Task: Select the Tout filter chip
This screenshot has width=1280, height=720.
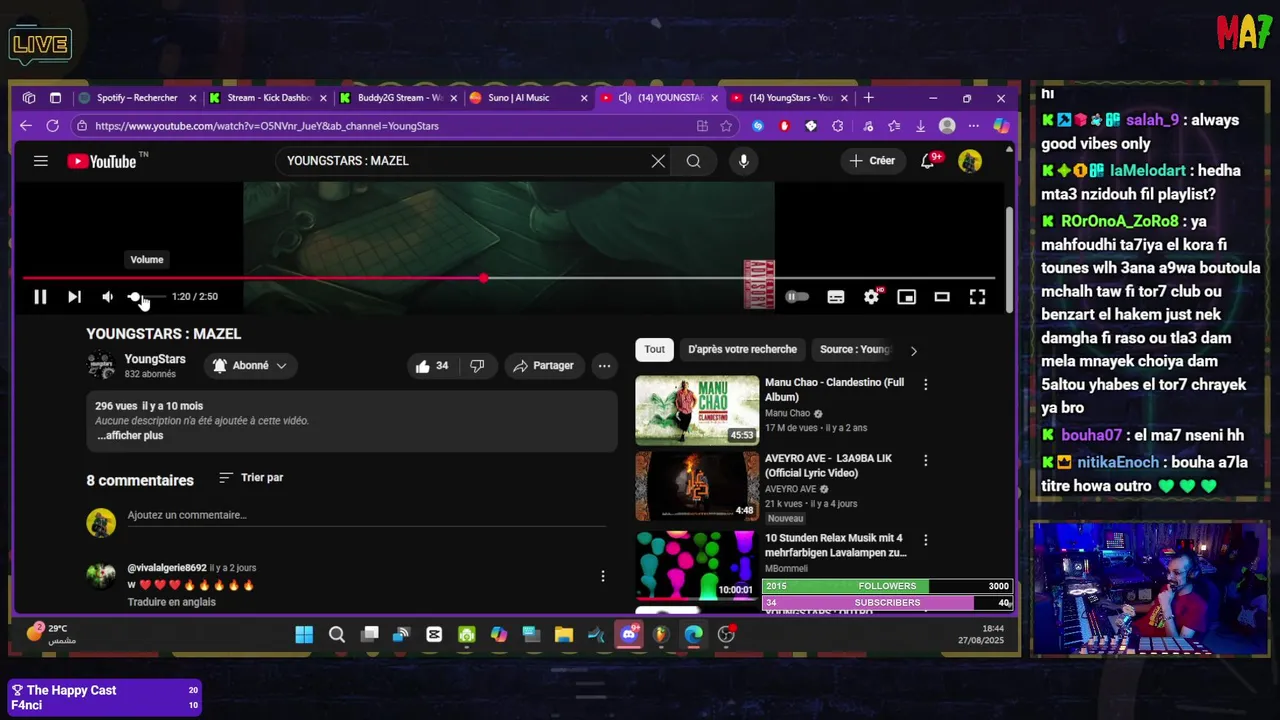Action: click(x=654, y=350)
